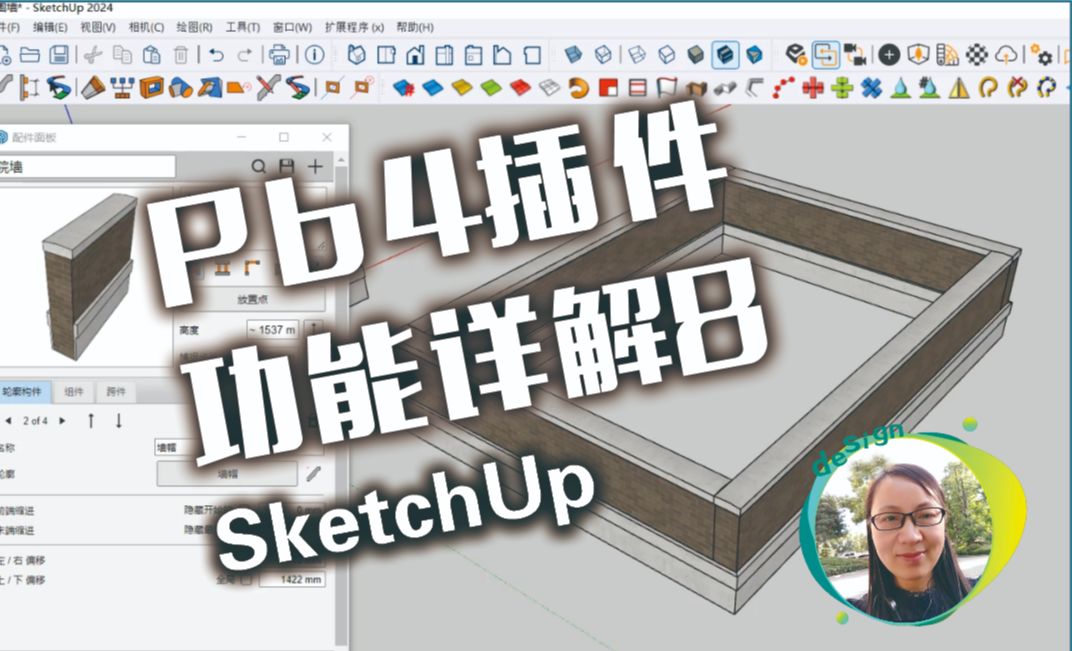Redo using the redo arrow icon
The image size is (1072, 651).
point(243,56)
